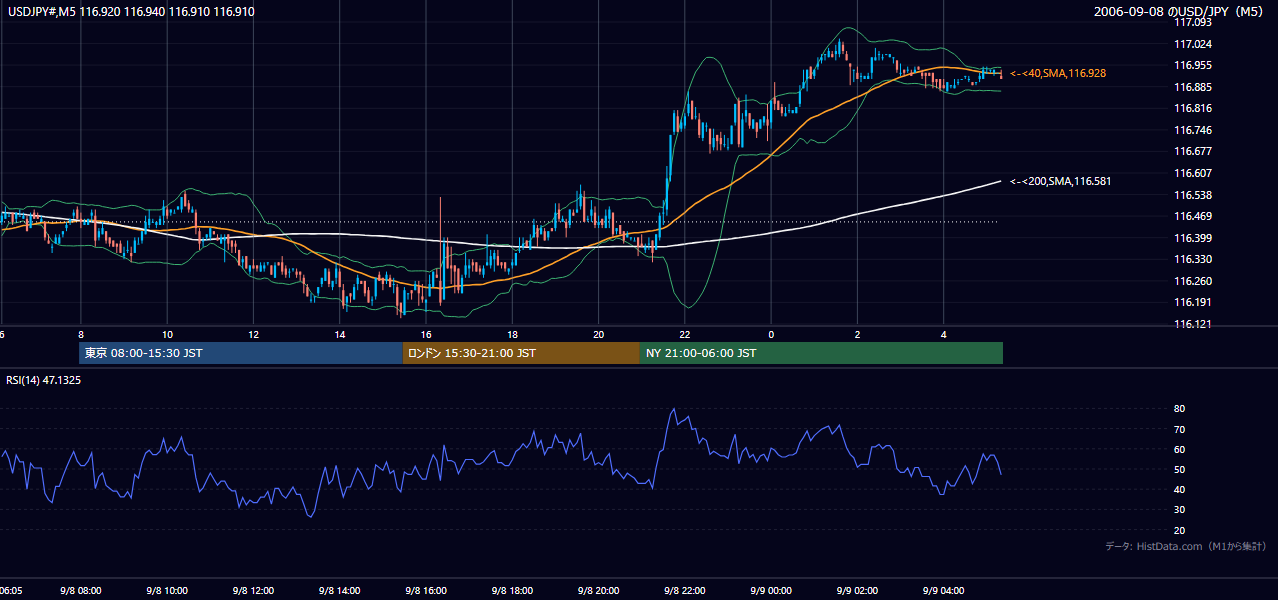Click the RSI 70 level label
Image resolution: width=1278 pixels, height=600 pixels.
click(x=1179, y=429)
